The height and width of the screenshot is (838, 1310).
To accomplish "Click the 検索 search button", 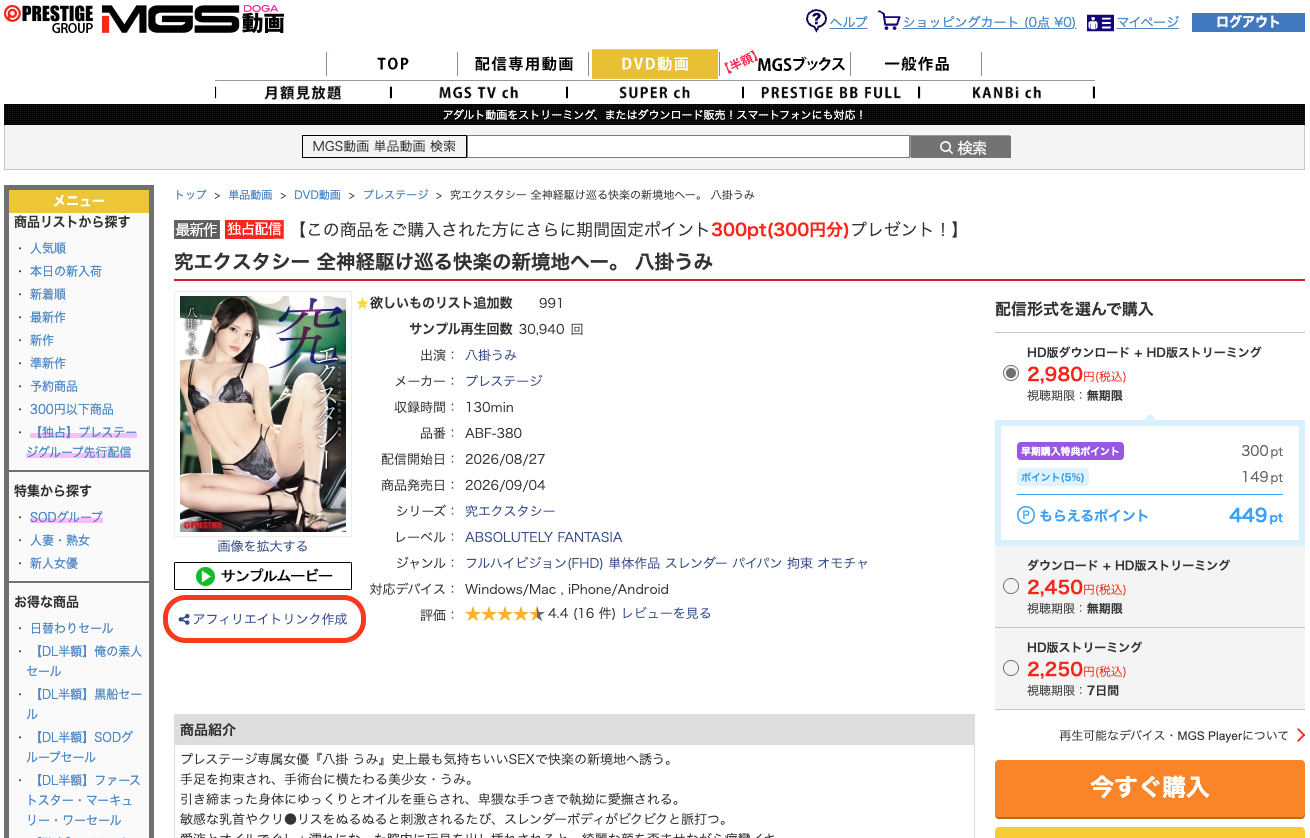I will tap(960, 147).
